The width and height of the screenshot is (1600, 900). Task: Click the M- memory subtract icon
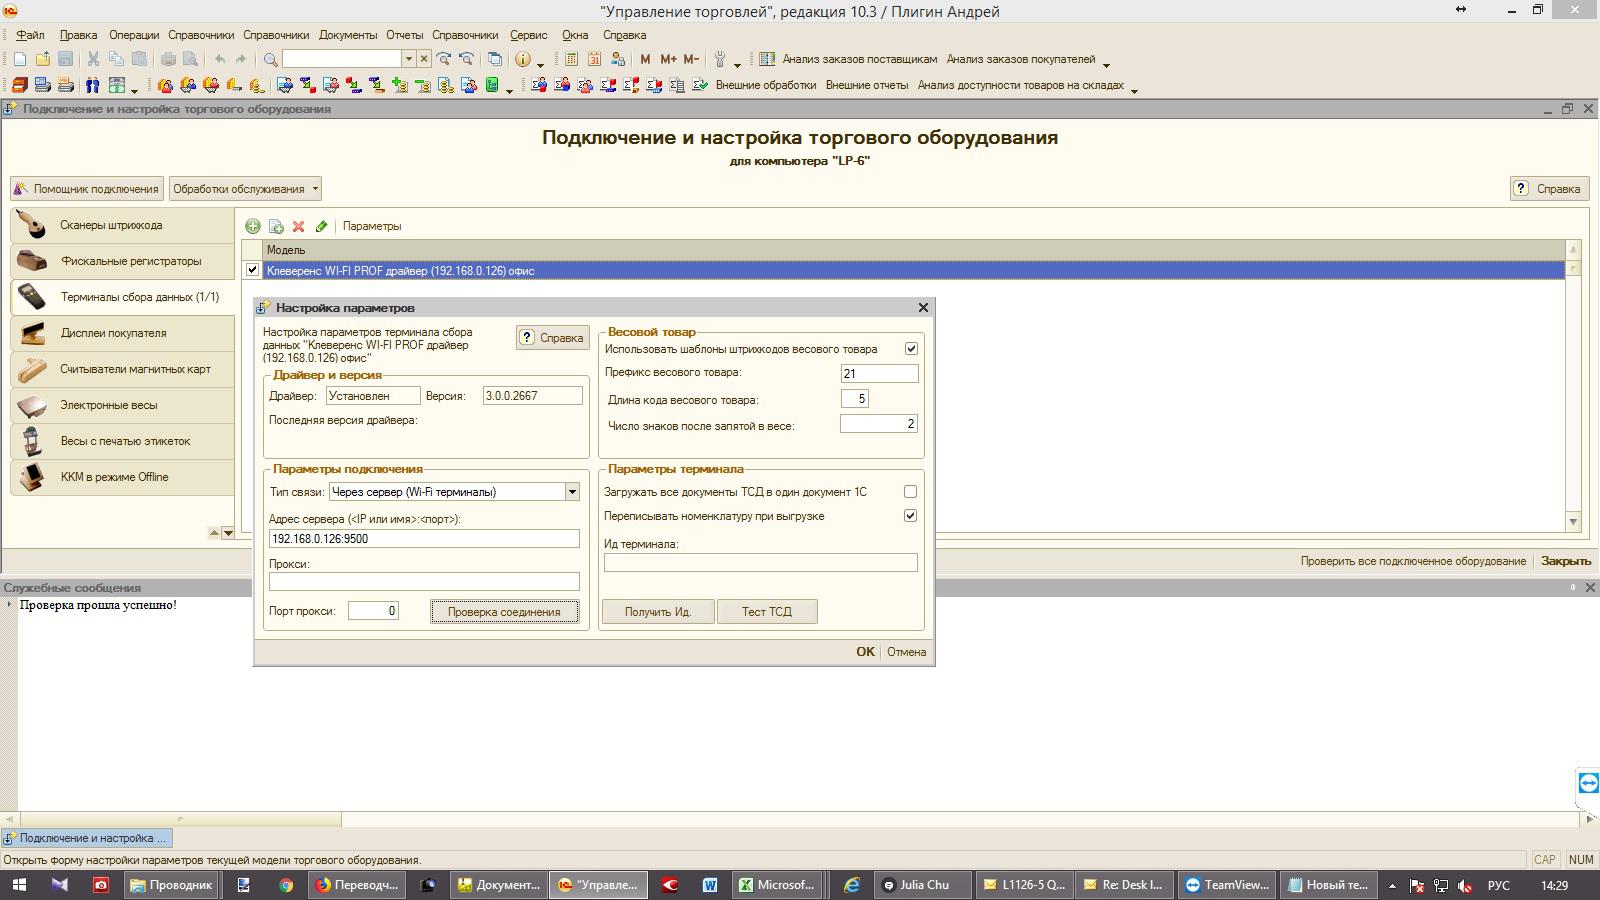pyautogui.click(x=691, y=59)
